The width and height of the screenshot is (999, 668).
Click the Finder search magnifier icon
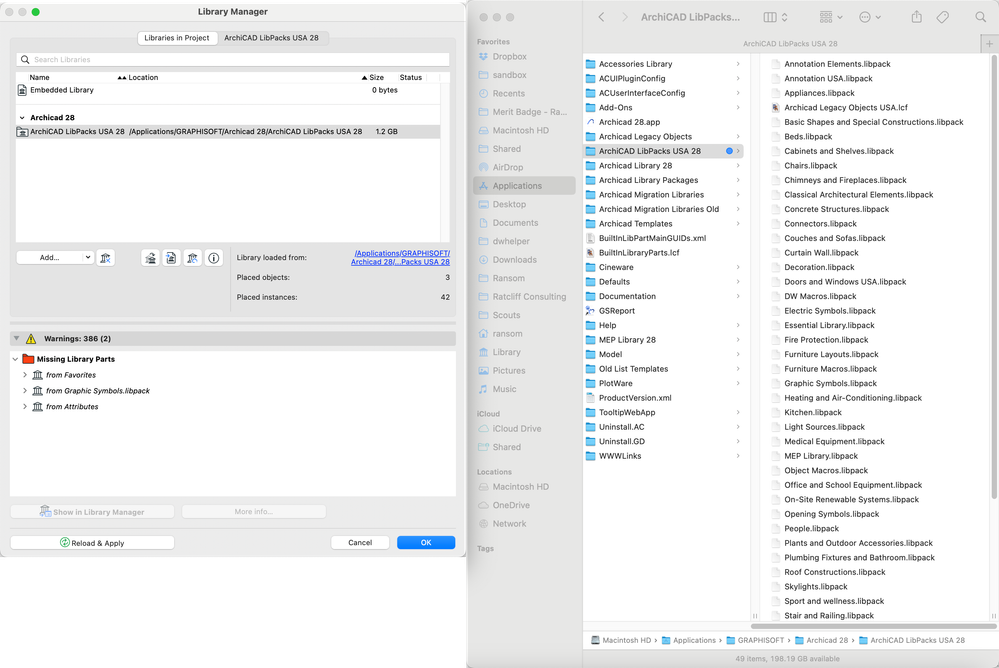pyautogui.click(x=981, y=17)
